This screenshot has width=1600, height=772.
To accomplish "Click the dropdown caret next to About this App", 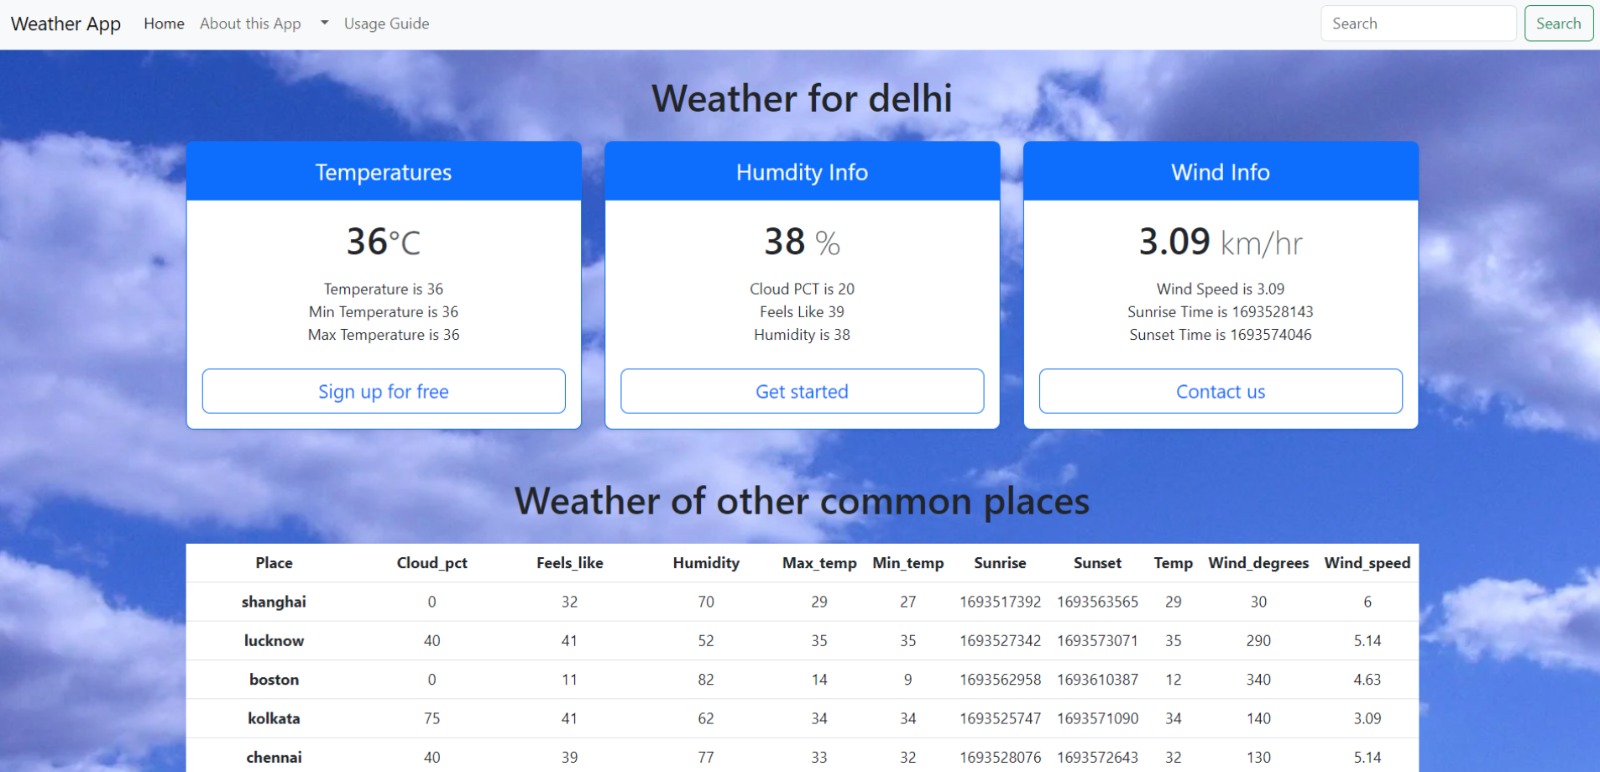I will pos(324,23).
